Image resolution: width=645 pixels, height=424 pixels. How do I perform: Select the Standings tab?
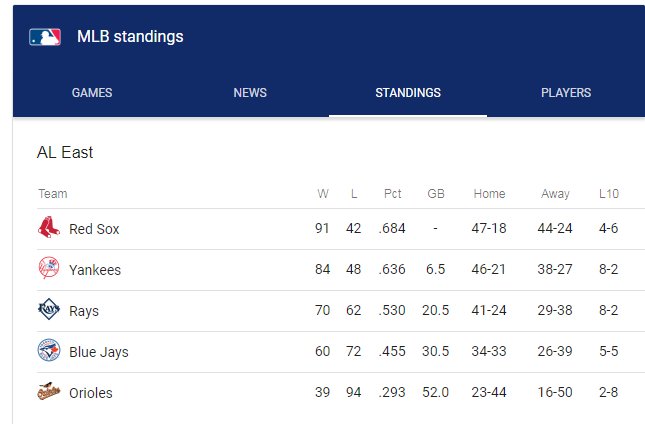408,93
